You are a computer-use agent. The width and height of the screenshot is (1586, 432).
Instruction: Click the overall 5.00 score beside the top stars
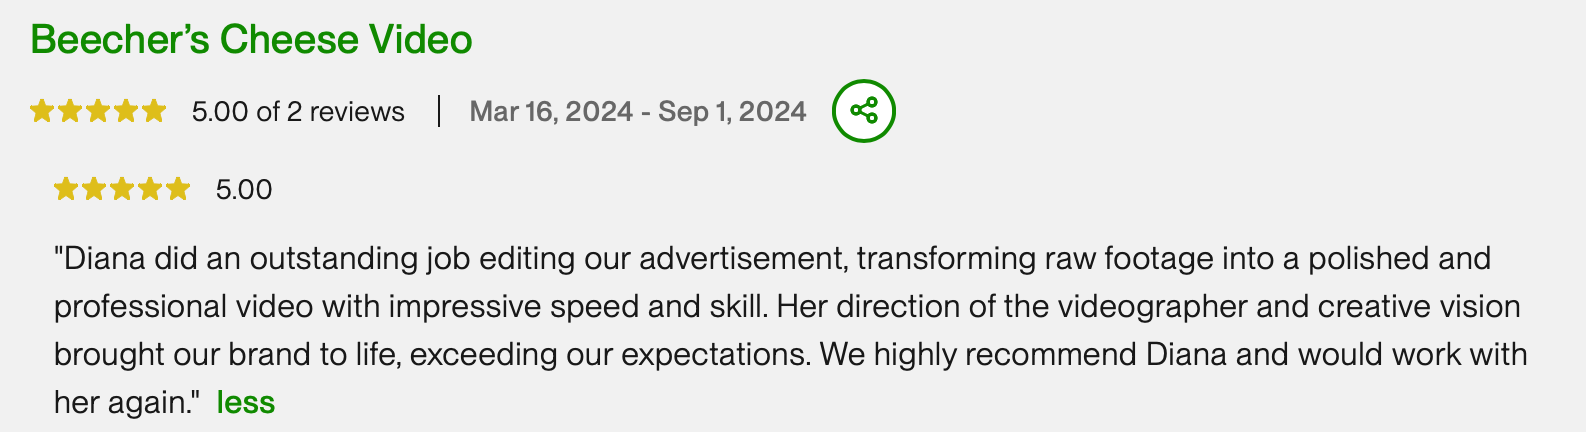(x=219, y=111)
